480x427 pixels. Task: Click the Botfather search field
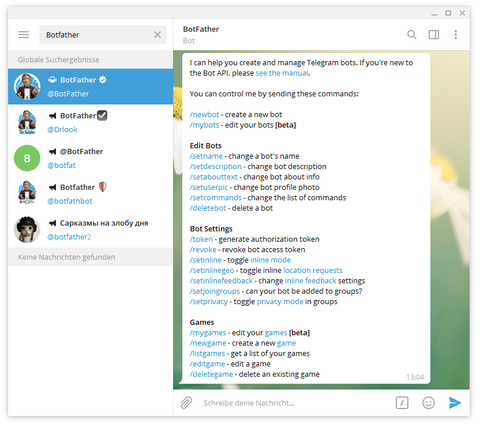103,35
